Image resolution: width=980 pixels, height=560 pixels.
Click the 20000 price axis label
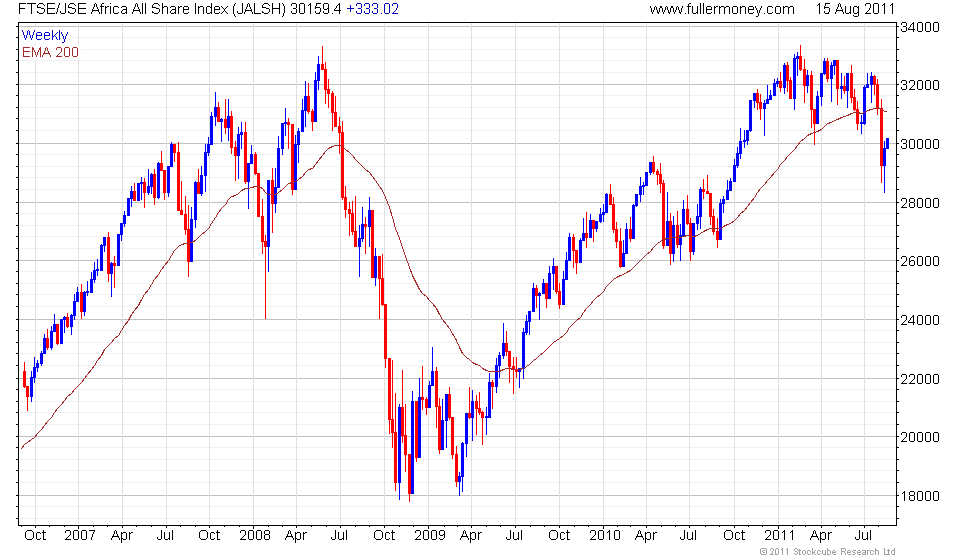(919, 437)
